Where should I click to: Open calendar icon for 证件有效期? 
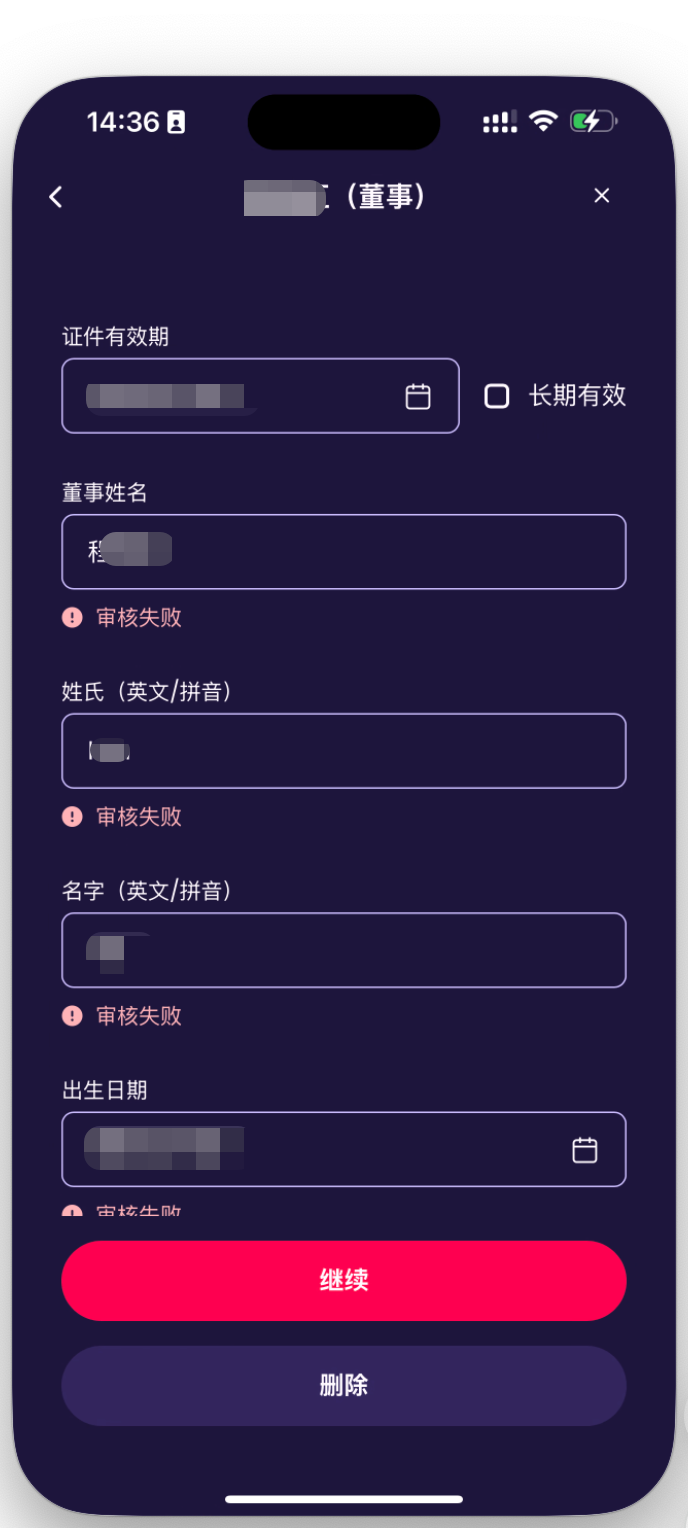[418, 397]
